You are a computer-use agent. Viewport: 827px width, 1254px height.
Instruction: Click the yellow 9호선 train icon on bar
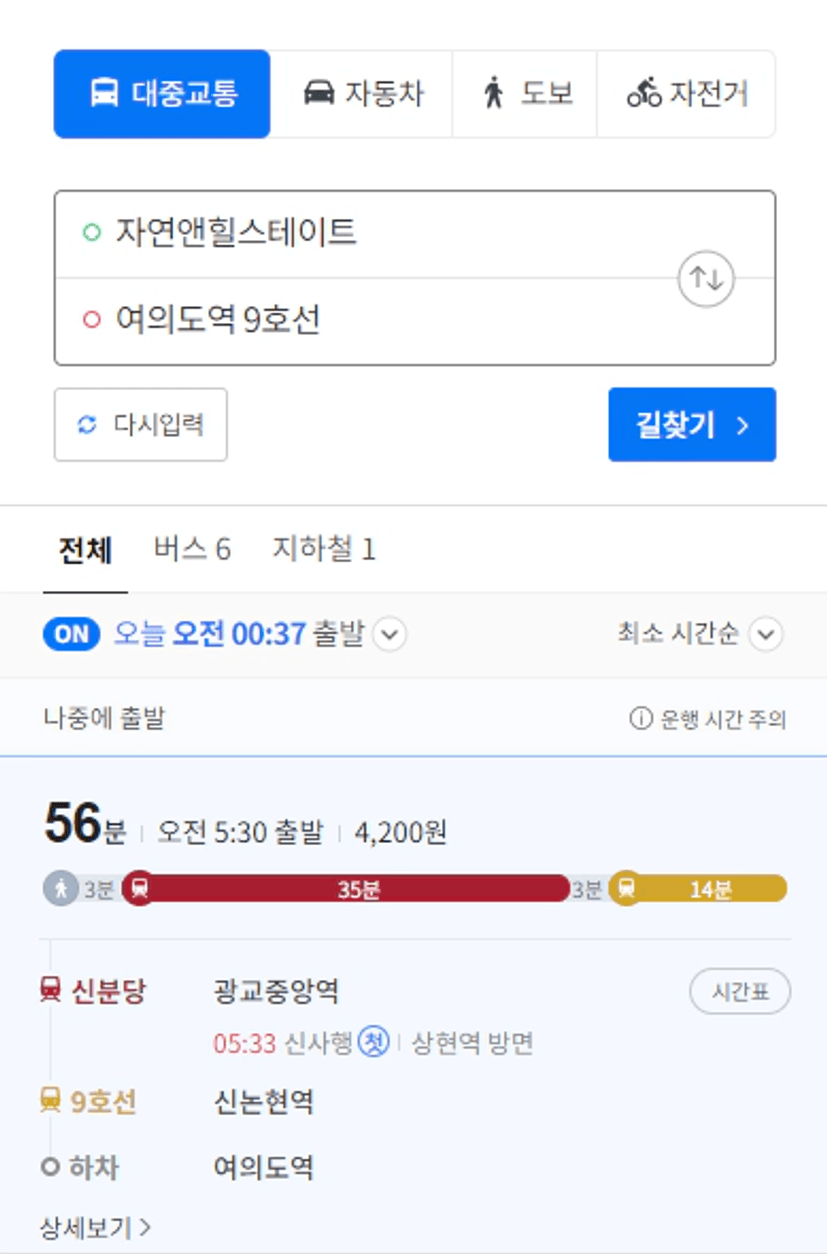coord(626,888)
